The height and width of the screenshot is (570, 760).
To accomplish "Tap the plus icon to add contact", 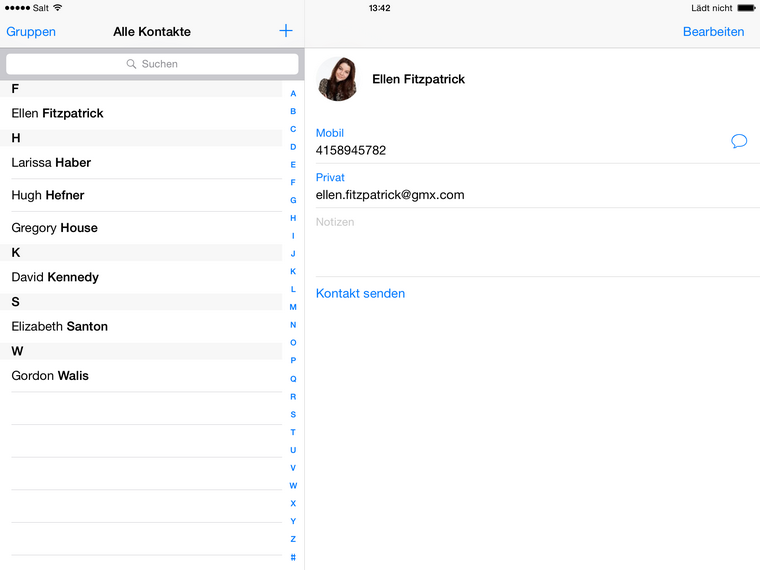I will coord(286,31).
